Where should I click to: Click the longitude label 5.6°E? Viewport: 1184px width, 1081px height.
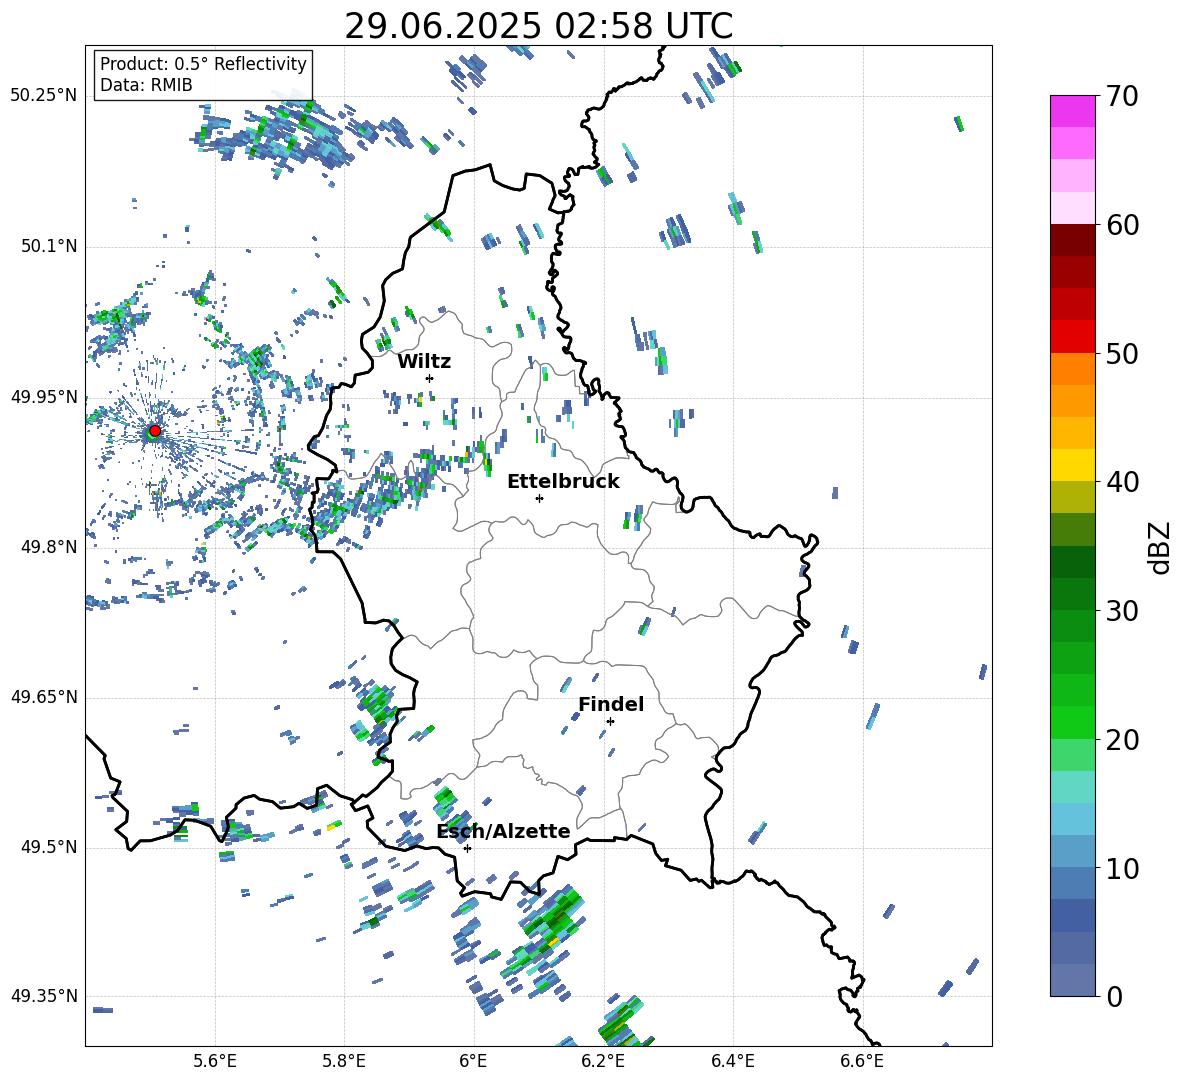[x=215, y=1061]
